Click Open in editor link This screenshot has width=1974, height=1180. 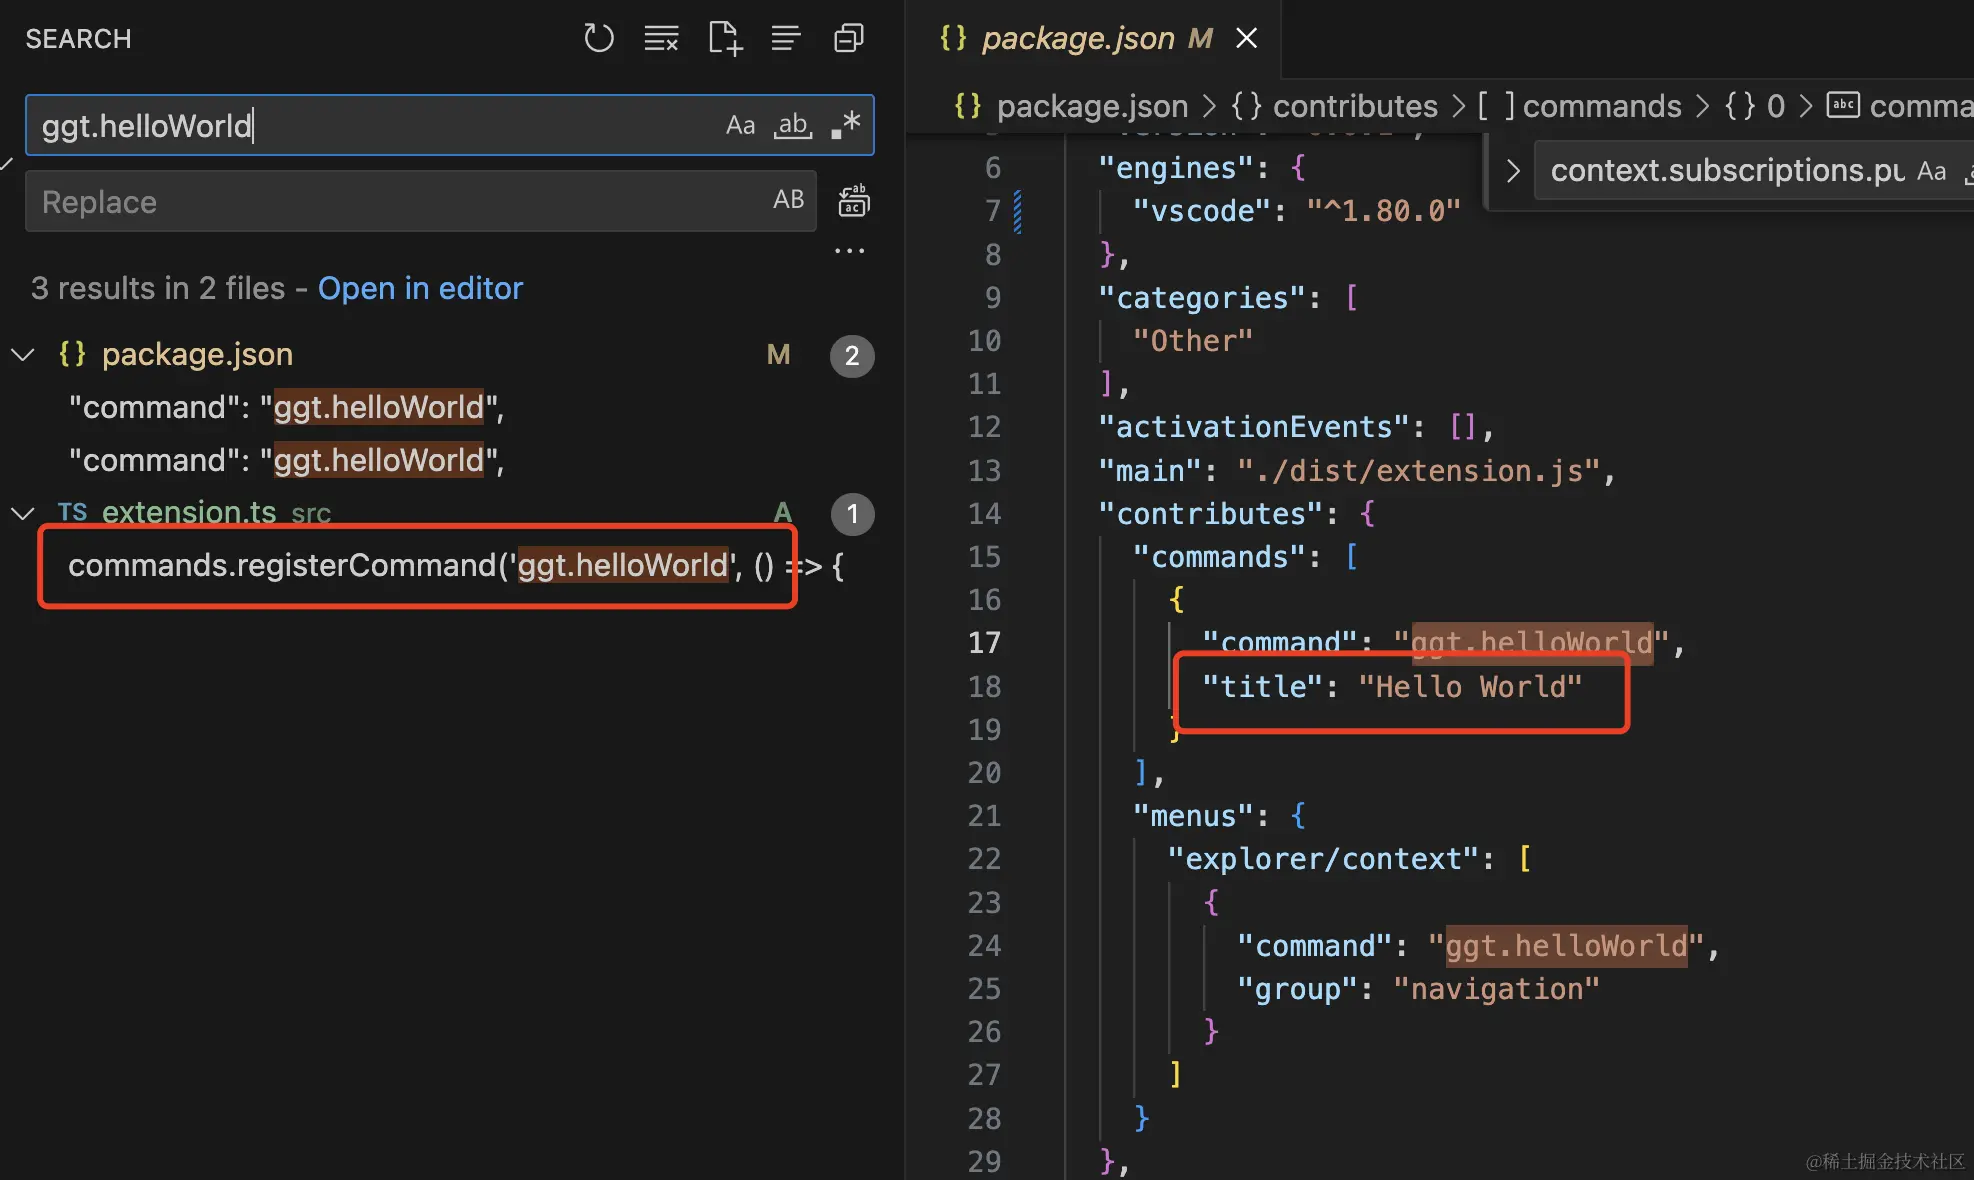(420, 288)
